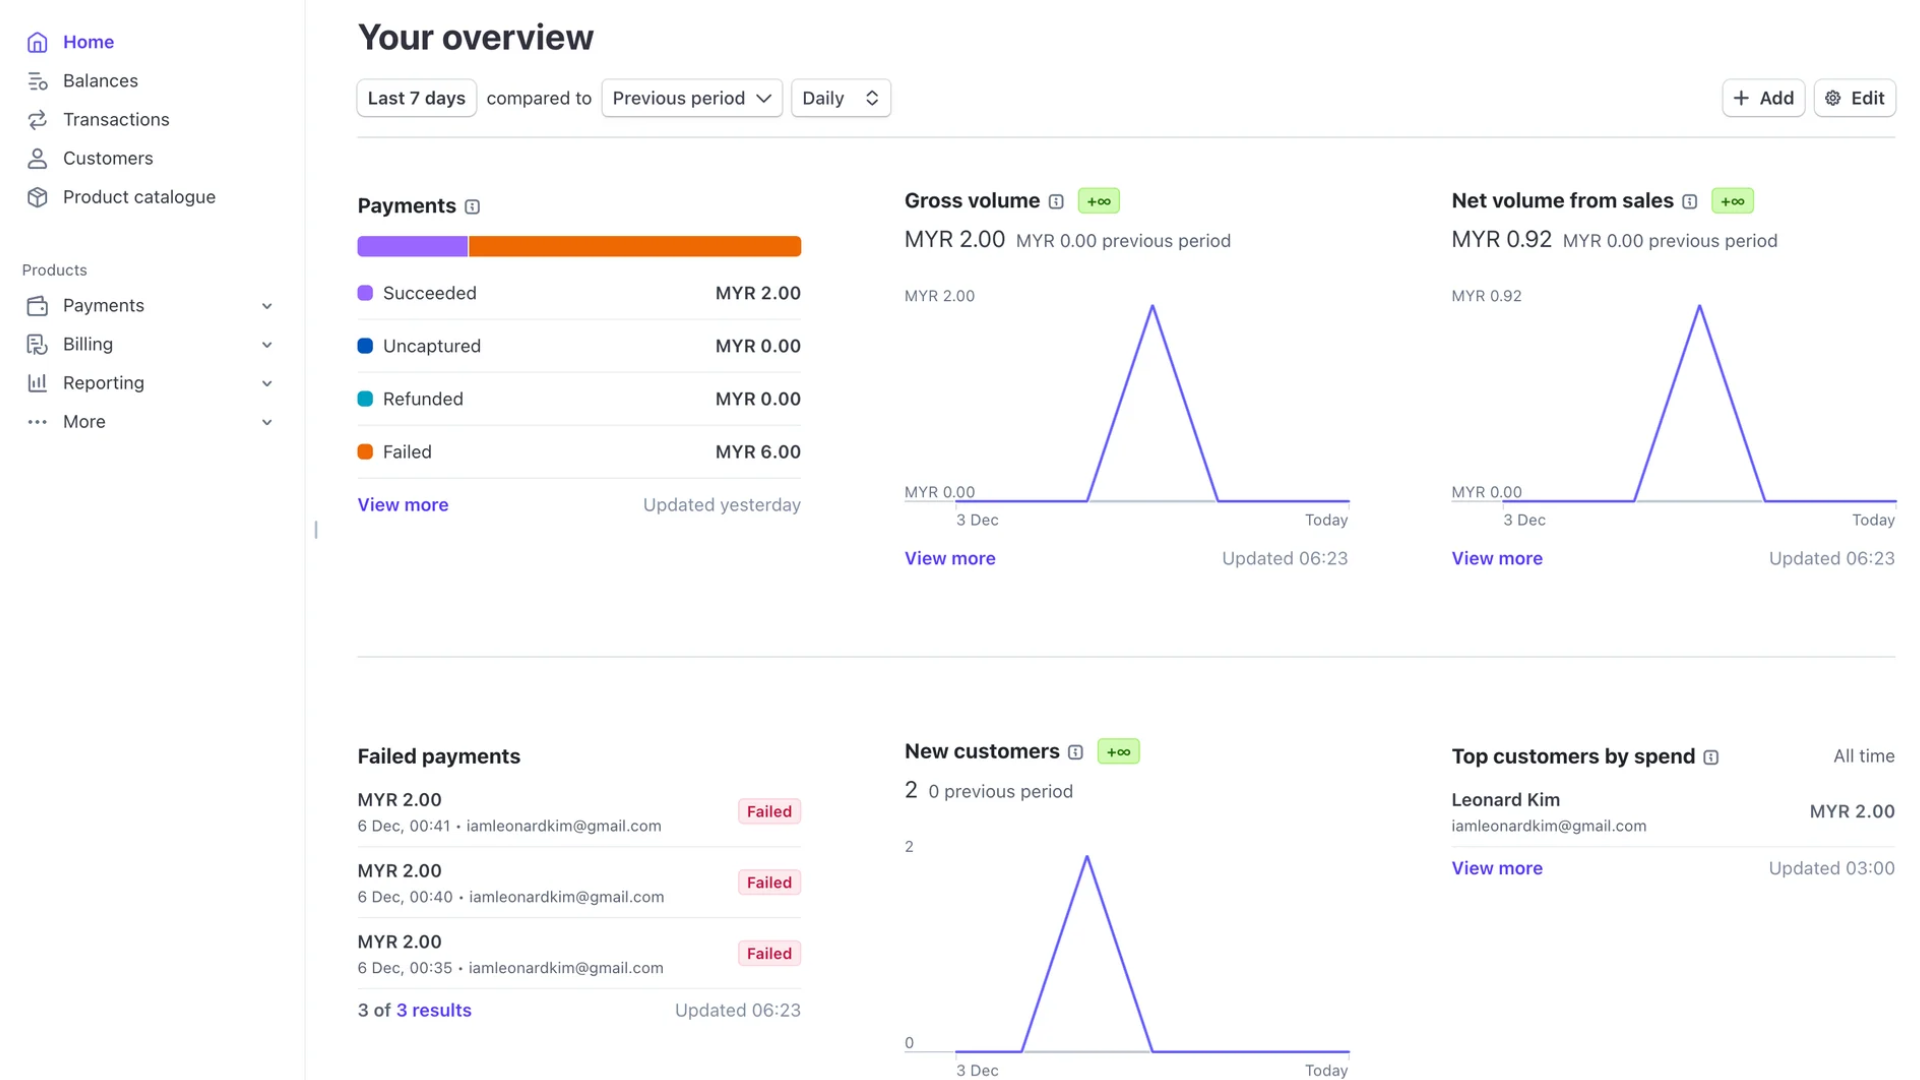Click info icon next to Gross volume
Screen dimensions: 1920x1080
pos(1056,202)
